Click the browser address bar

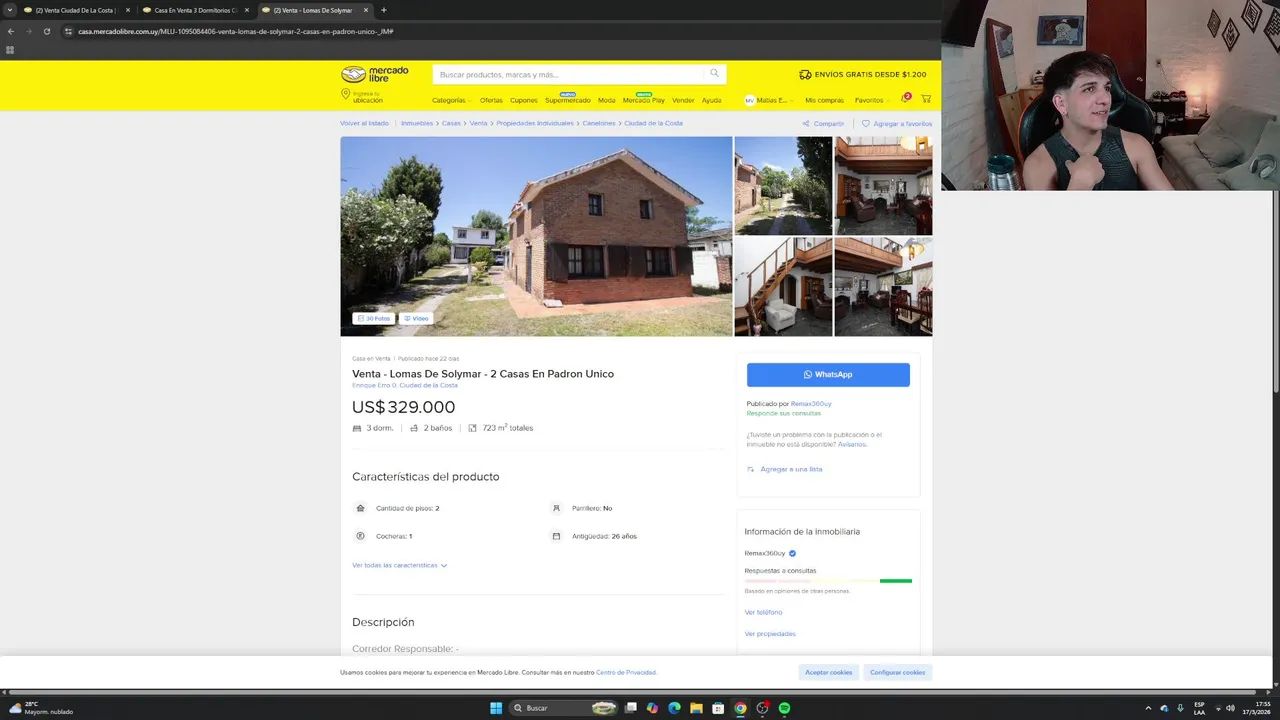tap(500, 31)
